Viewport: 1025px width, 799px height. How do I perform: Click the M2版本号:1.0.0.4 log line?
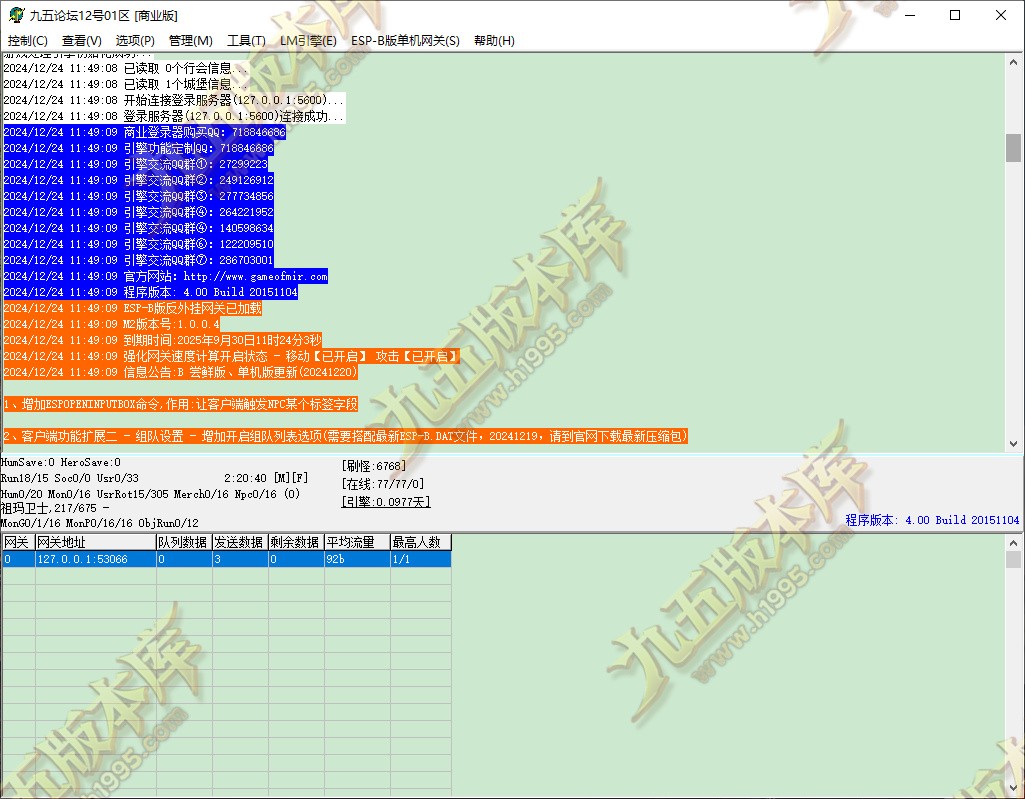(x=111, y=324)
